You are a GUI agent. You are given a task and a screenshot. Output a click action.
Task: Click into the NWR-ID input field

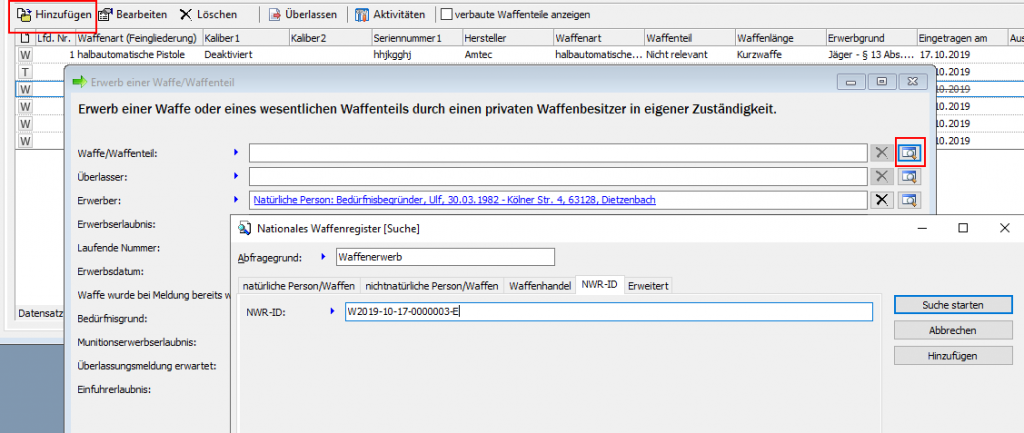point(608,312)
